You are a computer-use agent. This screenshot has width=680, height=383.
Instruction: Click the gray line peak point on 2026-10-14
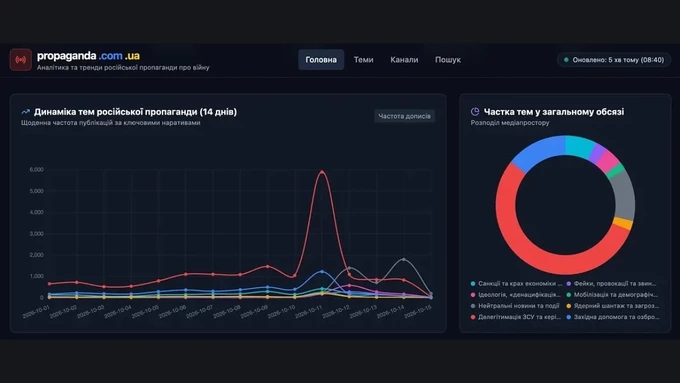pyautogui.click(x=404, y=260)
